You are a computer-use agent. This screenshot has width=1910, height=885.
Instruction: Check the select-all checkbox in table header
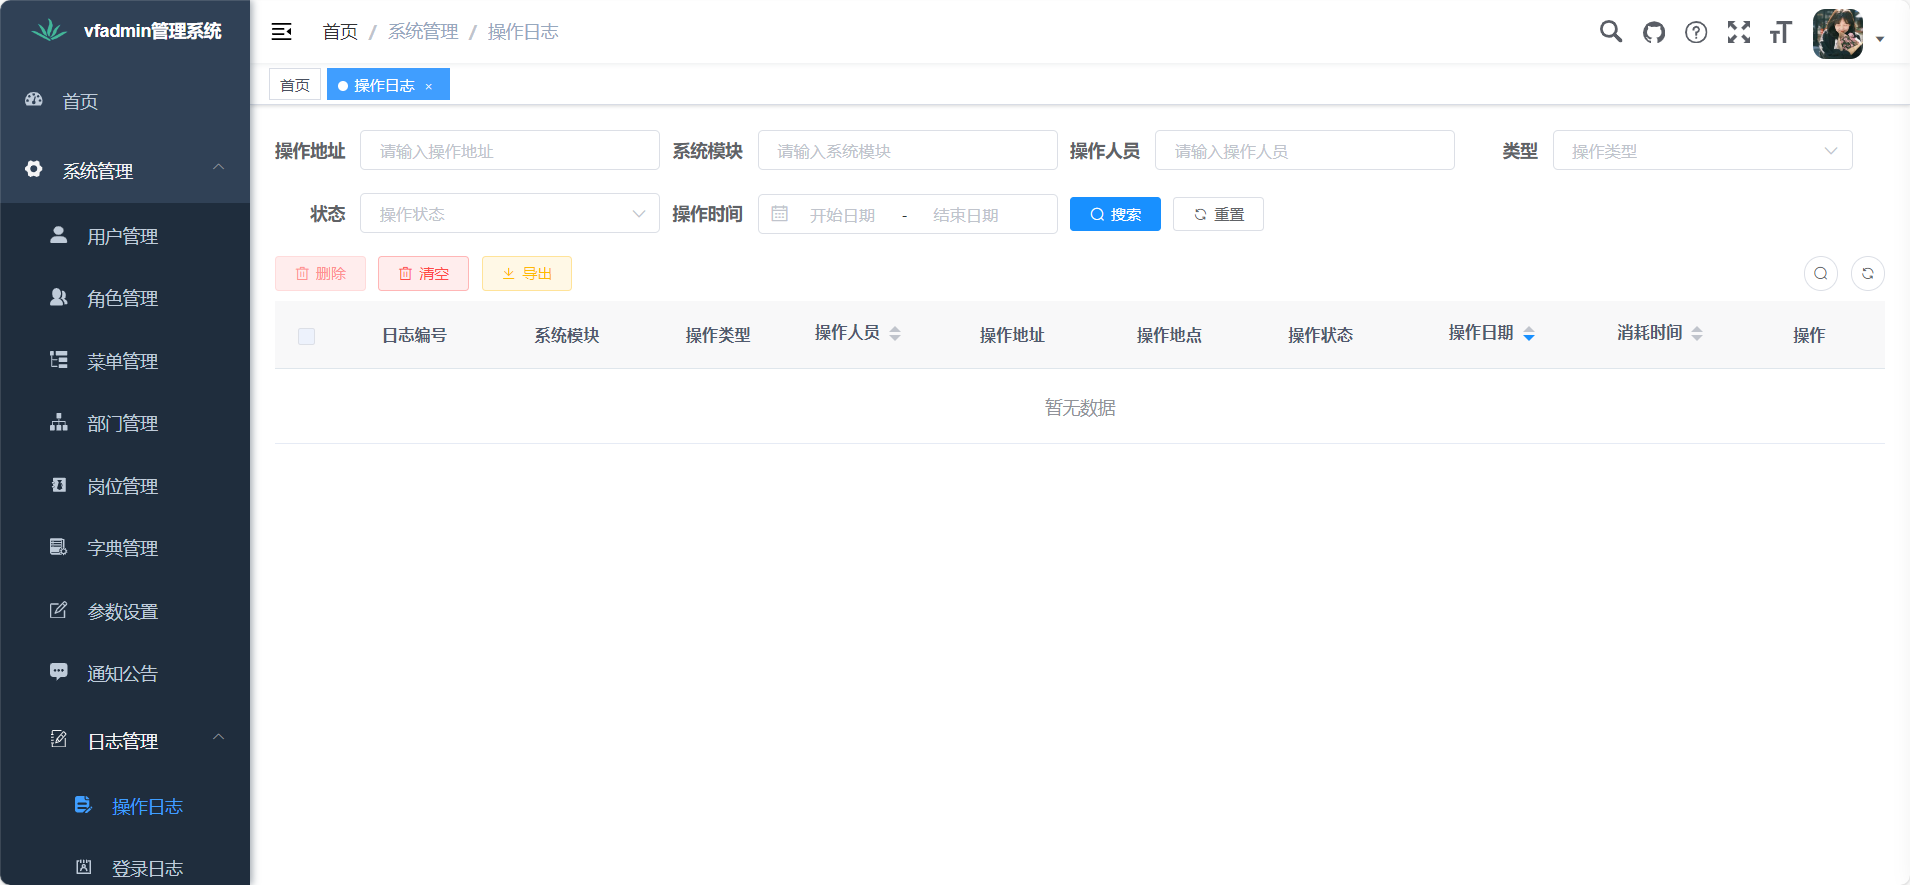pyautogui.click(x=306, y=336)
